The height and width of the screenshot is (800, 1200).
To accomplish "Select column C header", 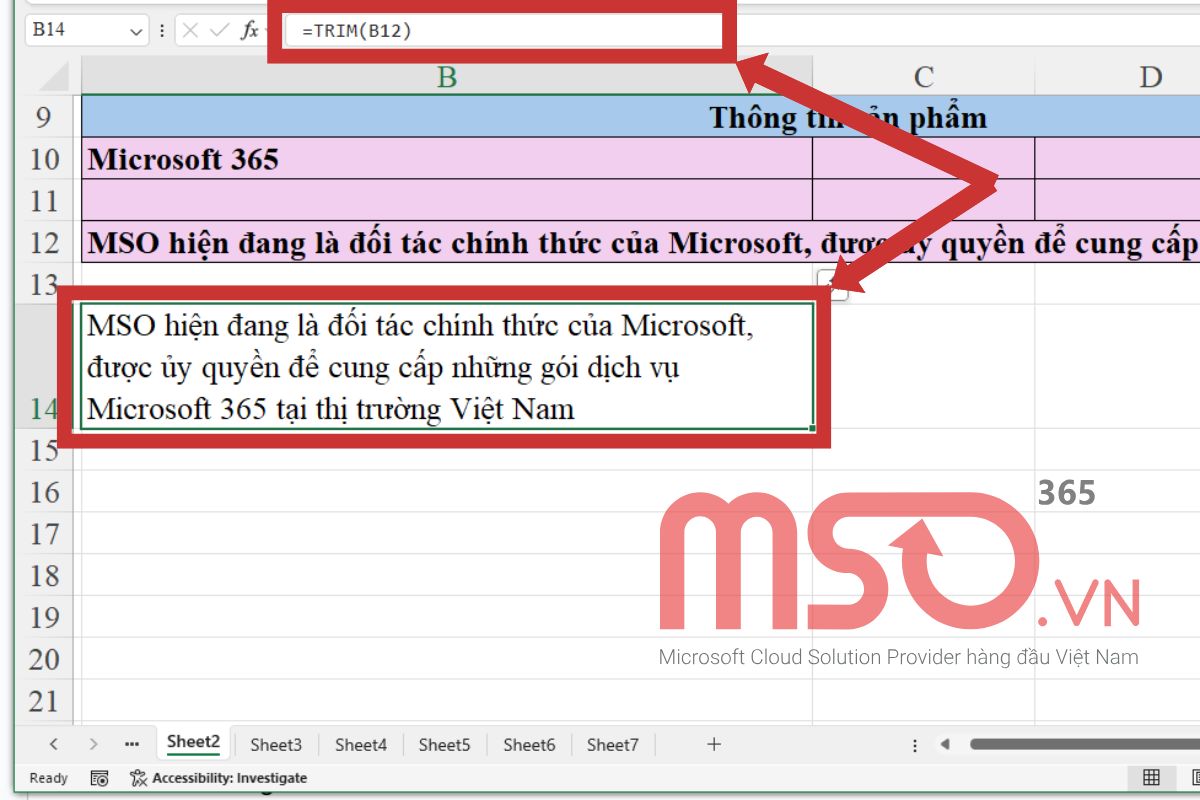I will 923,76.
